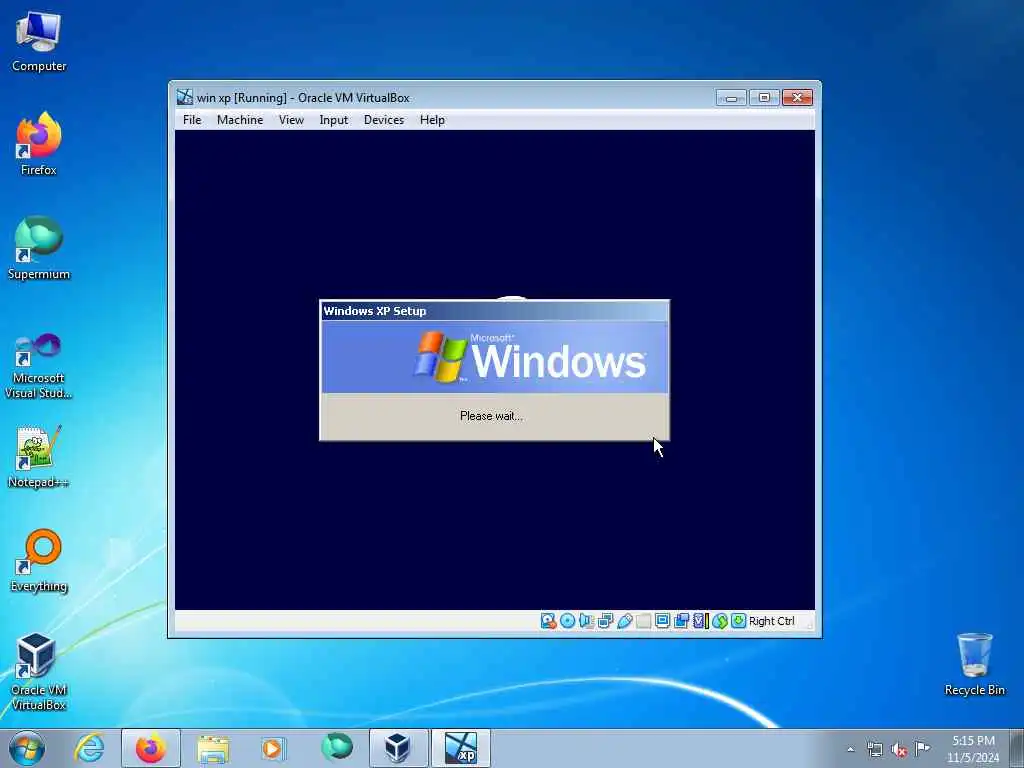Open the View menu in VirtualBox
This screenshot has height=768, width=1024.
(x=291, y=120)
